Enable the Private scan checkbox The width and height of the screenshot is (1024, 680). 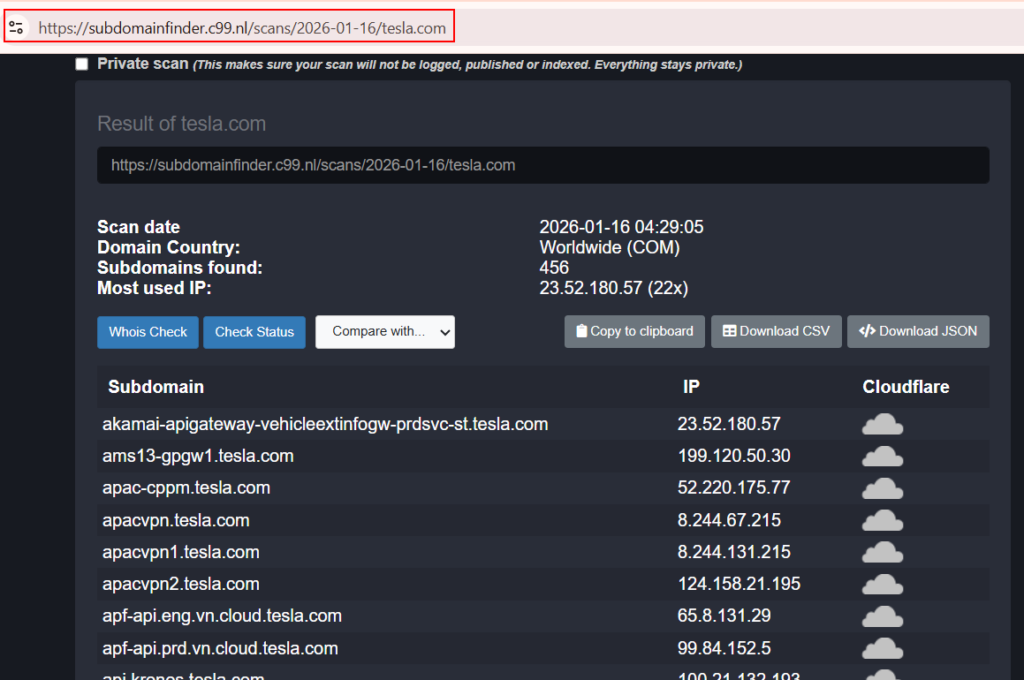tap(82, 64)
